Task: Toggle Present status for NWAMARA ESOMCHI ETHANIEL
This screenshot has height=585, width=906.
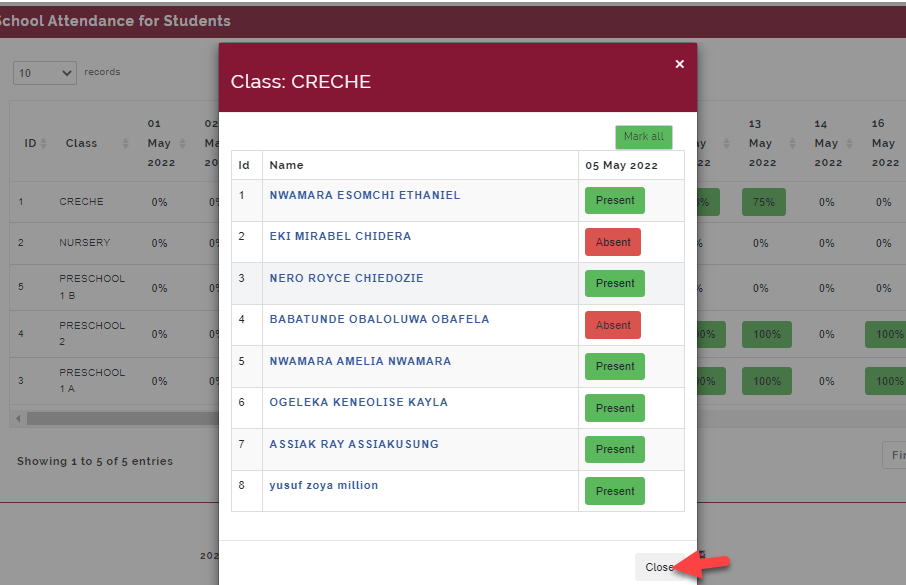Action: (x=615, y=201)
